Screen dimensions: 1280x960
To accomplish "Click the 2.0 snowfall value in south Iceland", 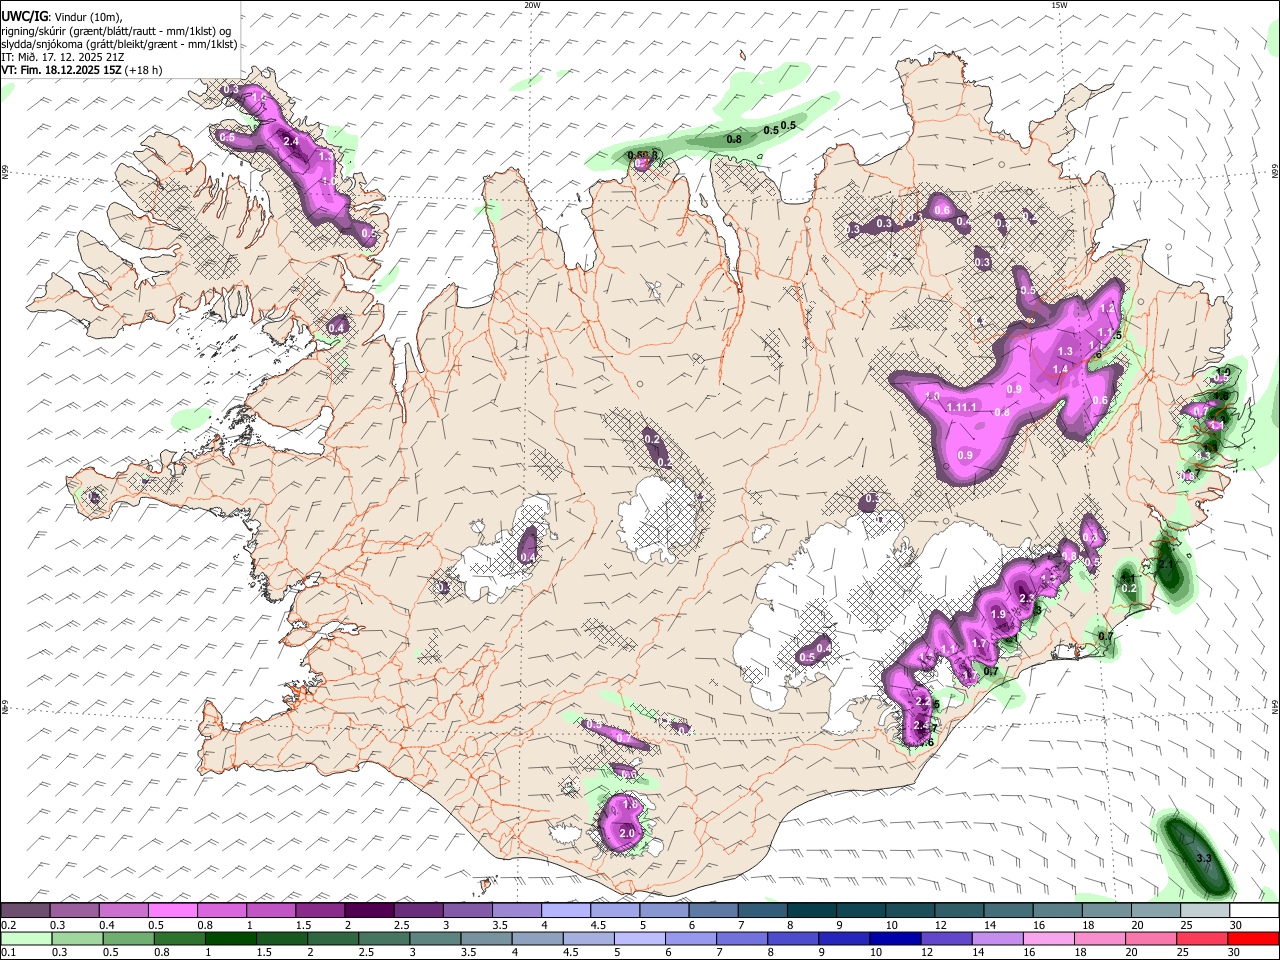I will coord(628,833).
